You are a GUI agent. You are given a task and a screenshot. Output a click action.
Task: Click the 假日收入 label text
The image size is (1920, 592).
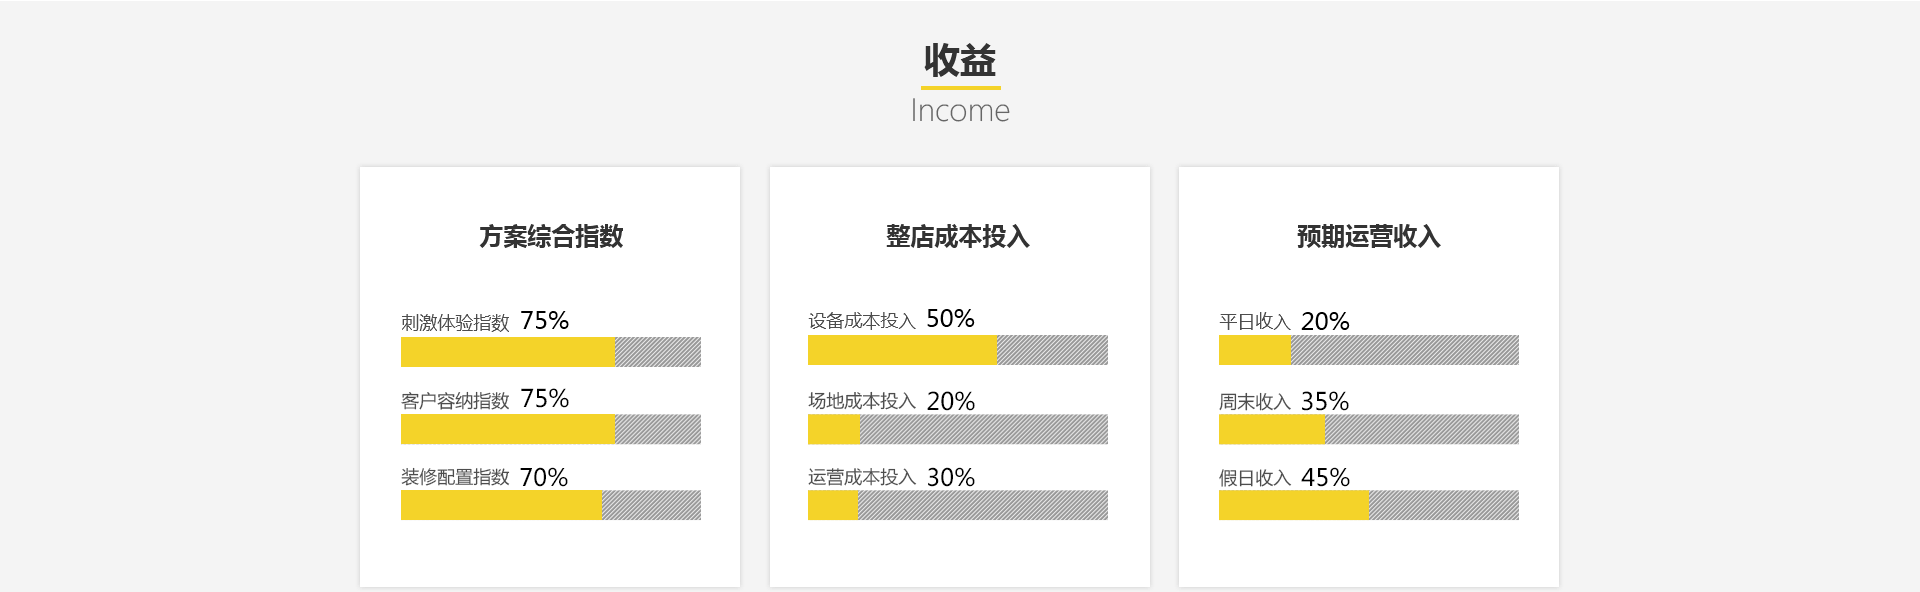1255,478
